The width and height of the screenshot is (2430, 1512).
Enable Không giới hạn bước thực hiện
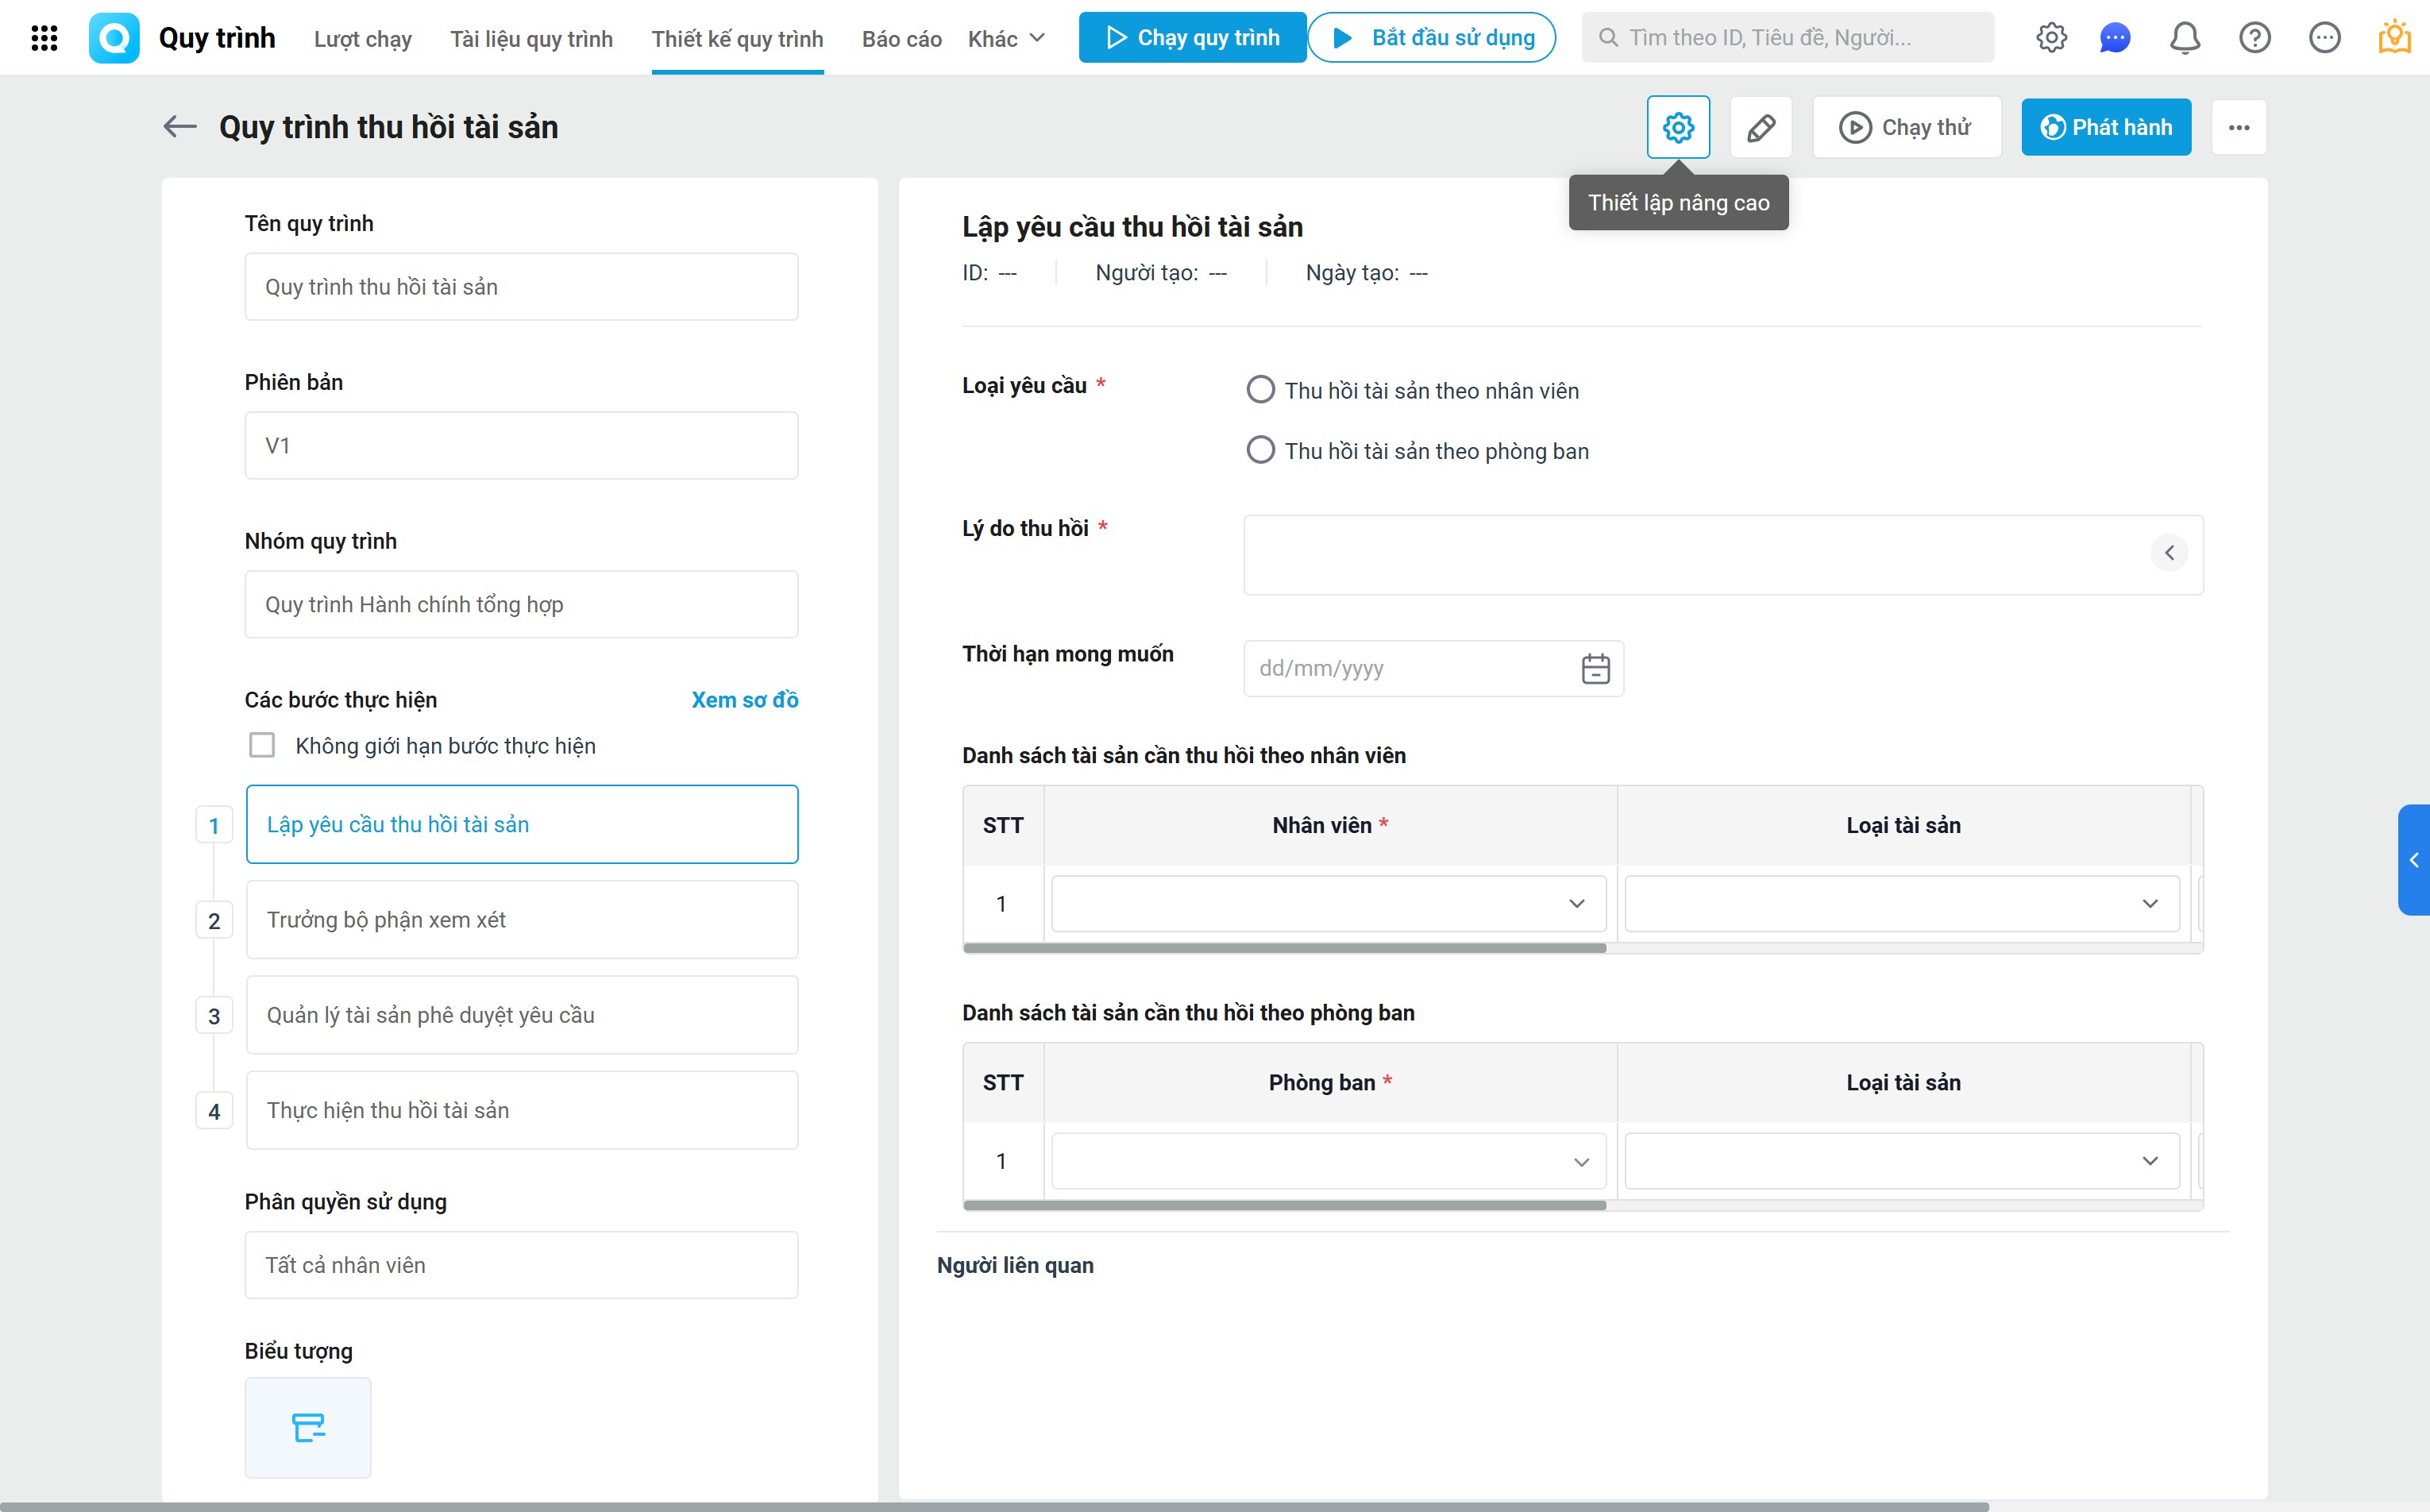(262, 746)
